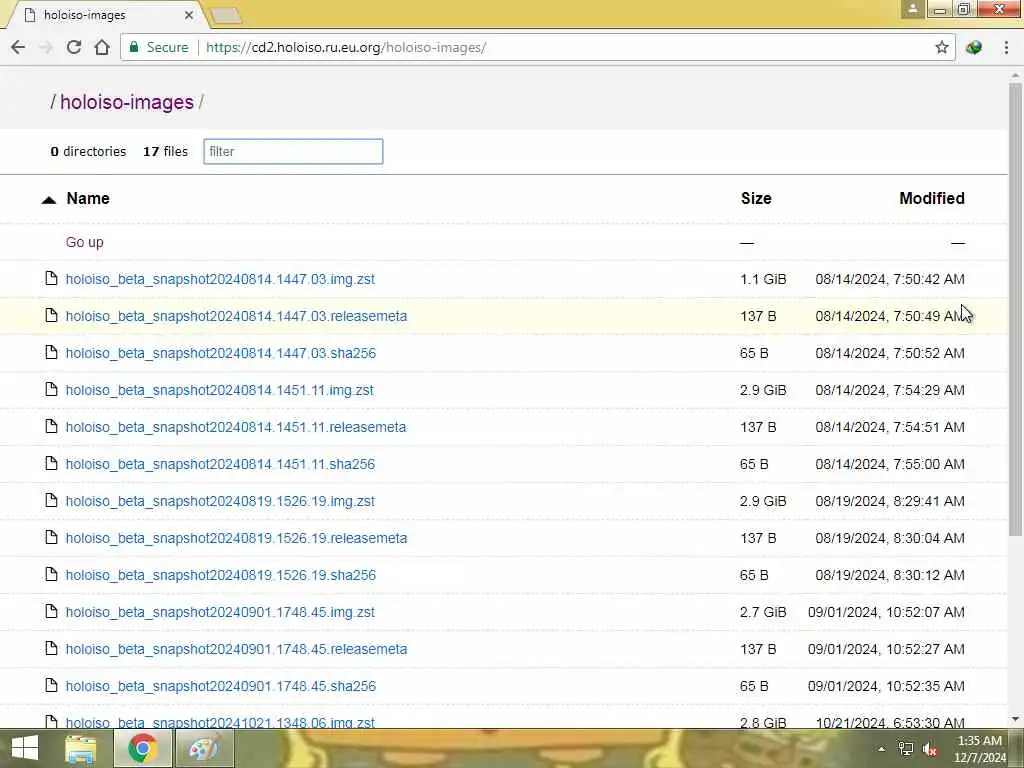Open a new browser tab

(x=226, y=15)
